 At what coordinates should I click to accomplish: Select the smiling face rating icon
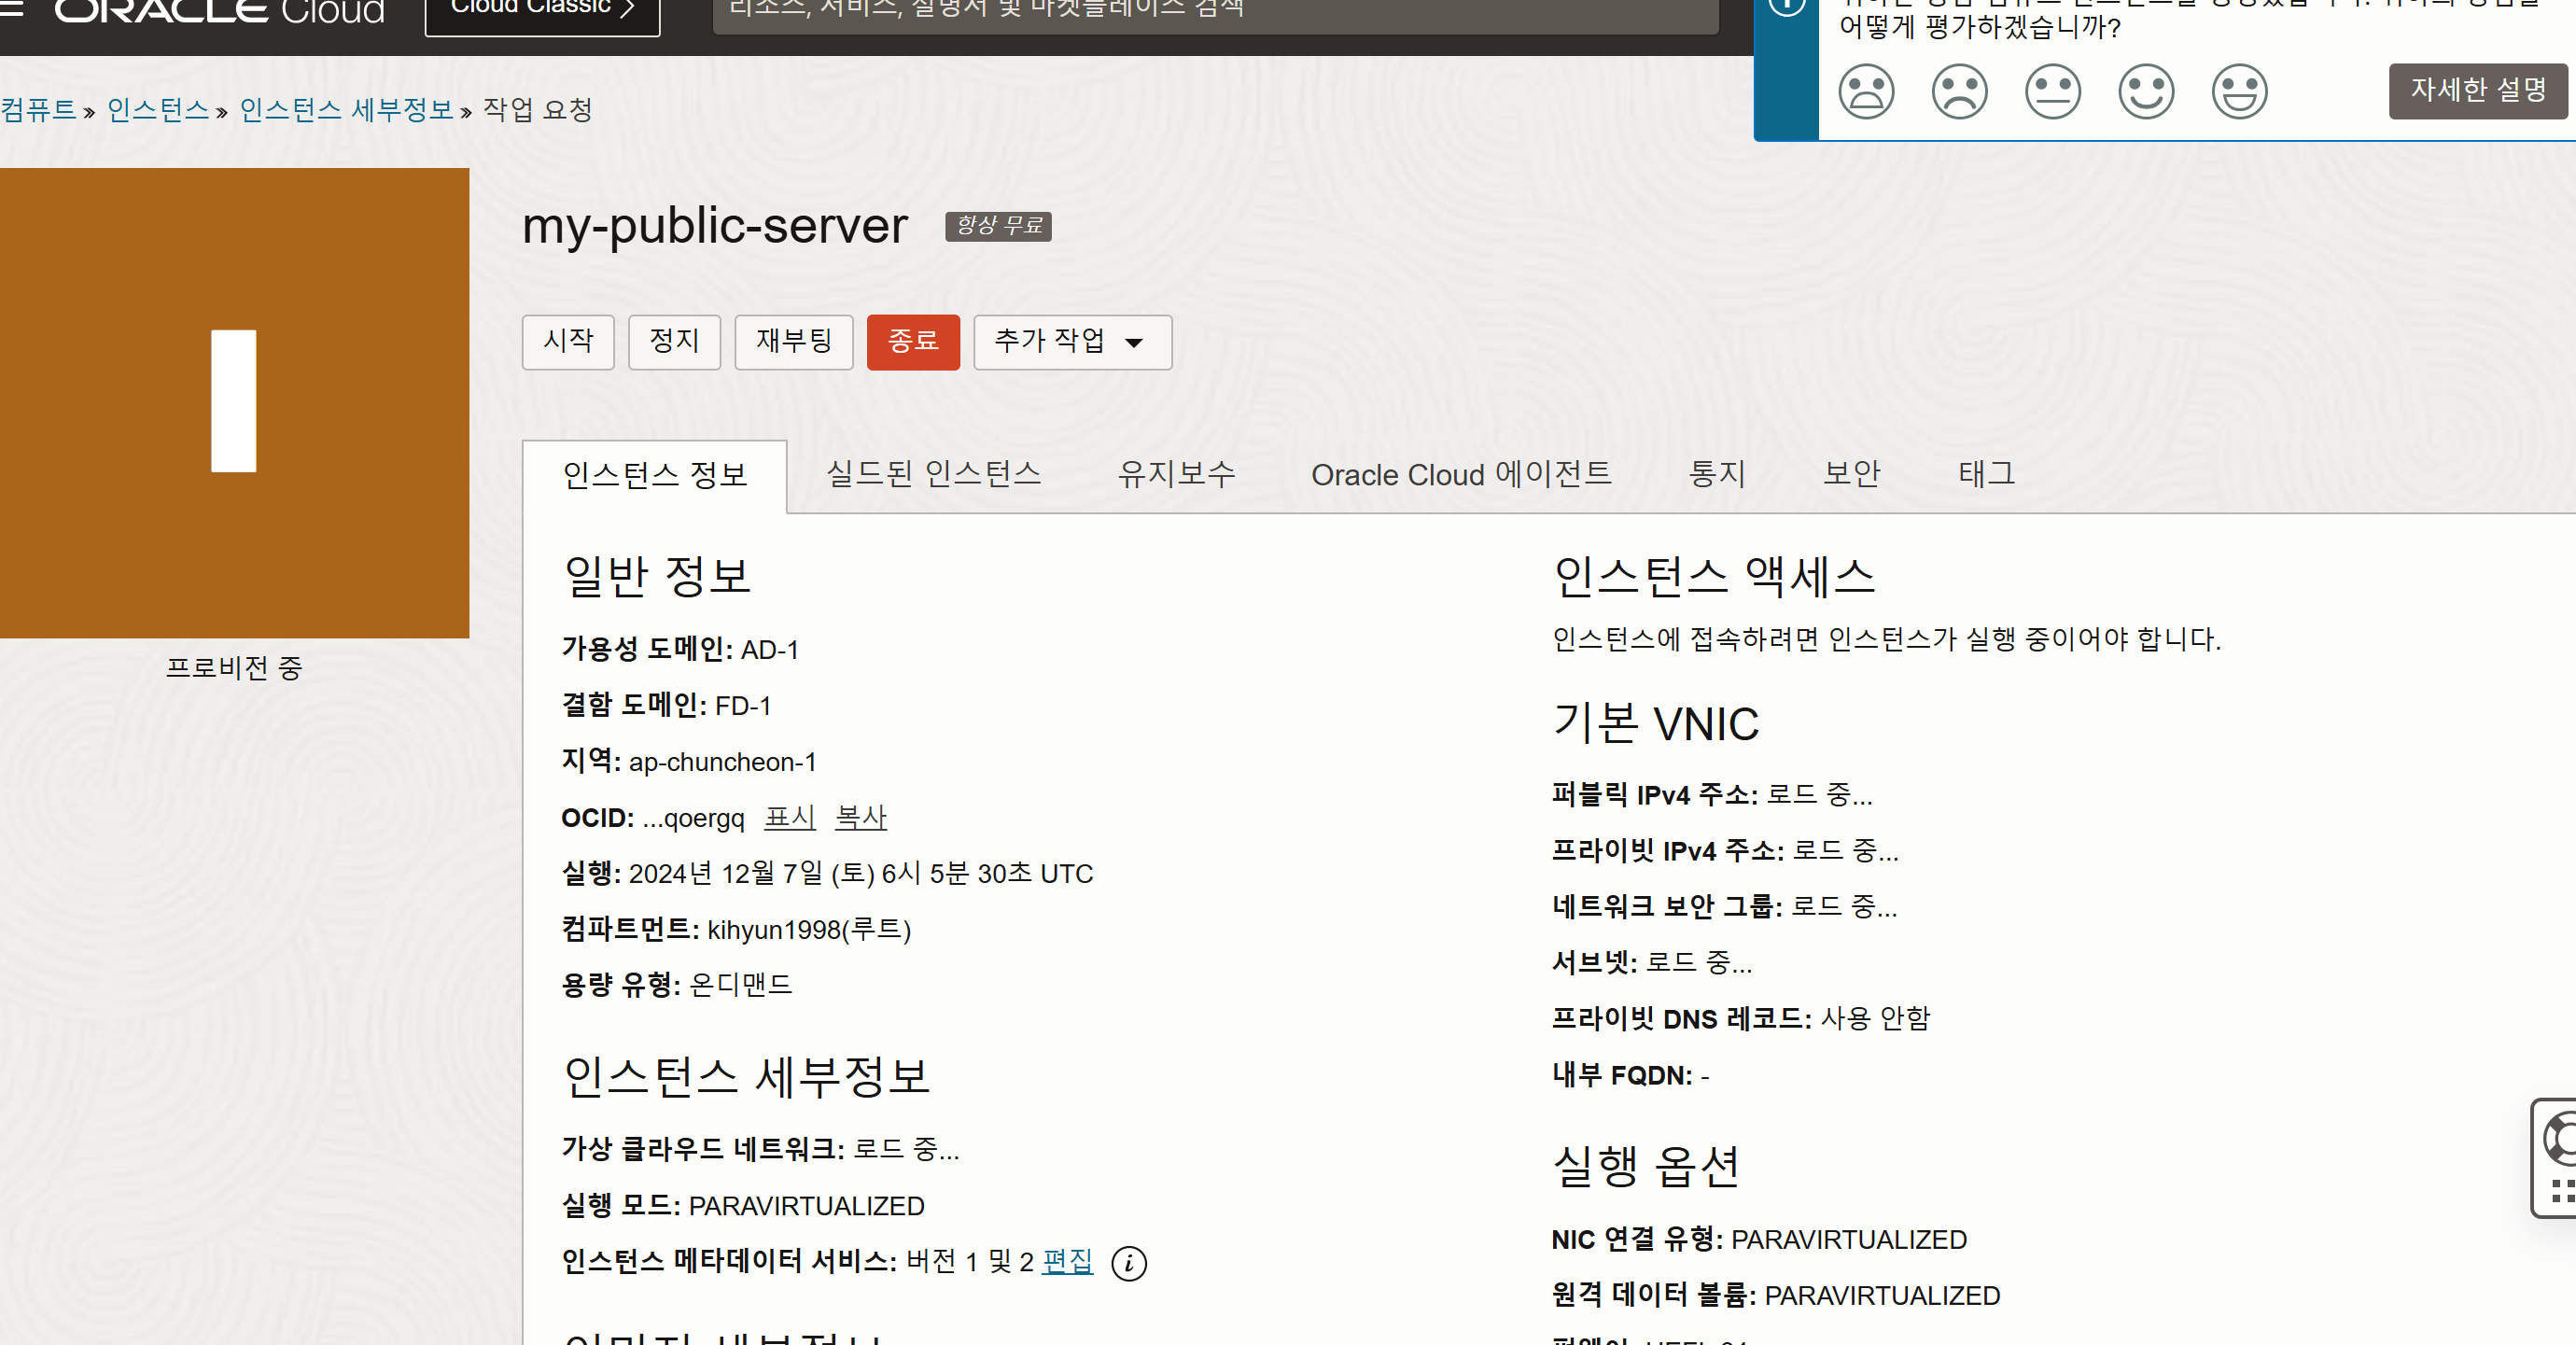2146,92
